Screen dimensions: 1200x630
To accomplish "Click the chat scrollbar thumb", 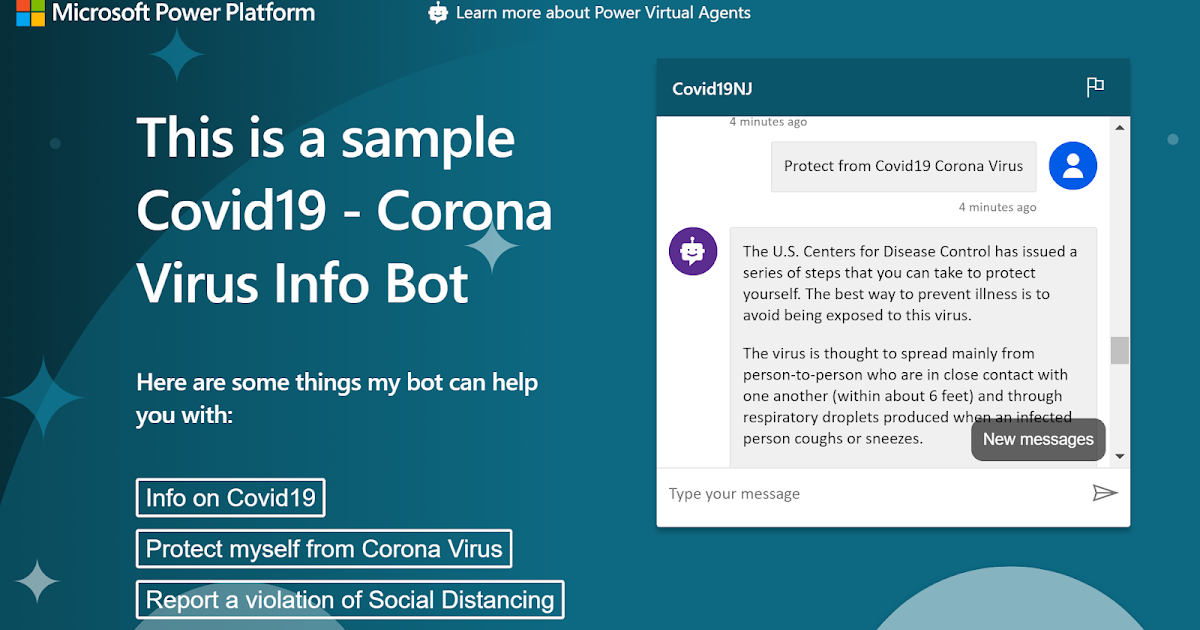I will tap(1120, 350).
